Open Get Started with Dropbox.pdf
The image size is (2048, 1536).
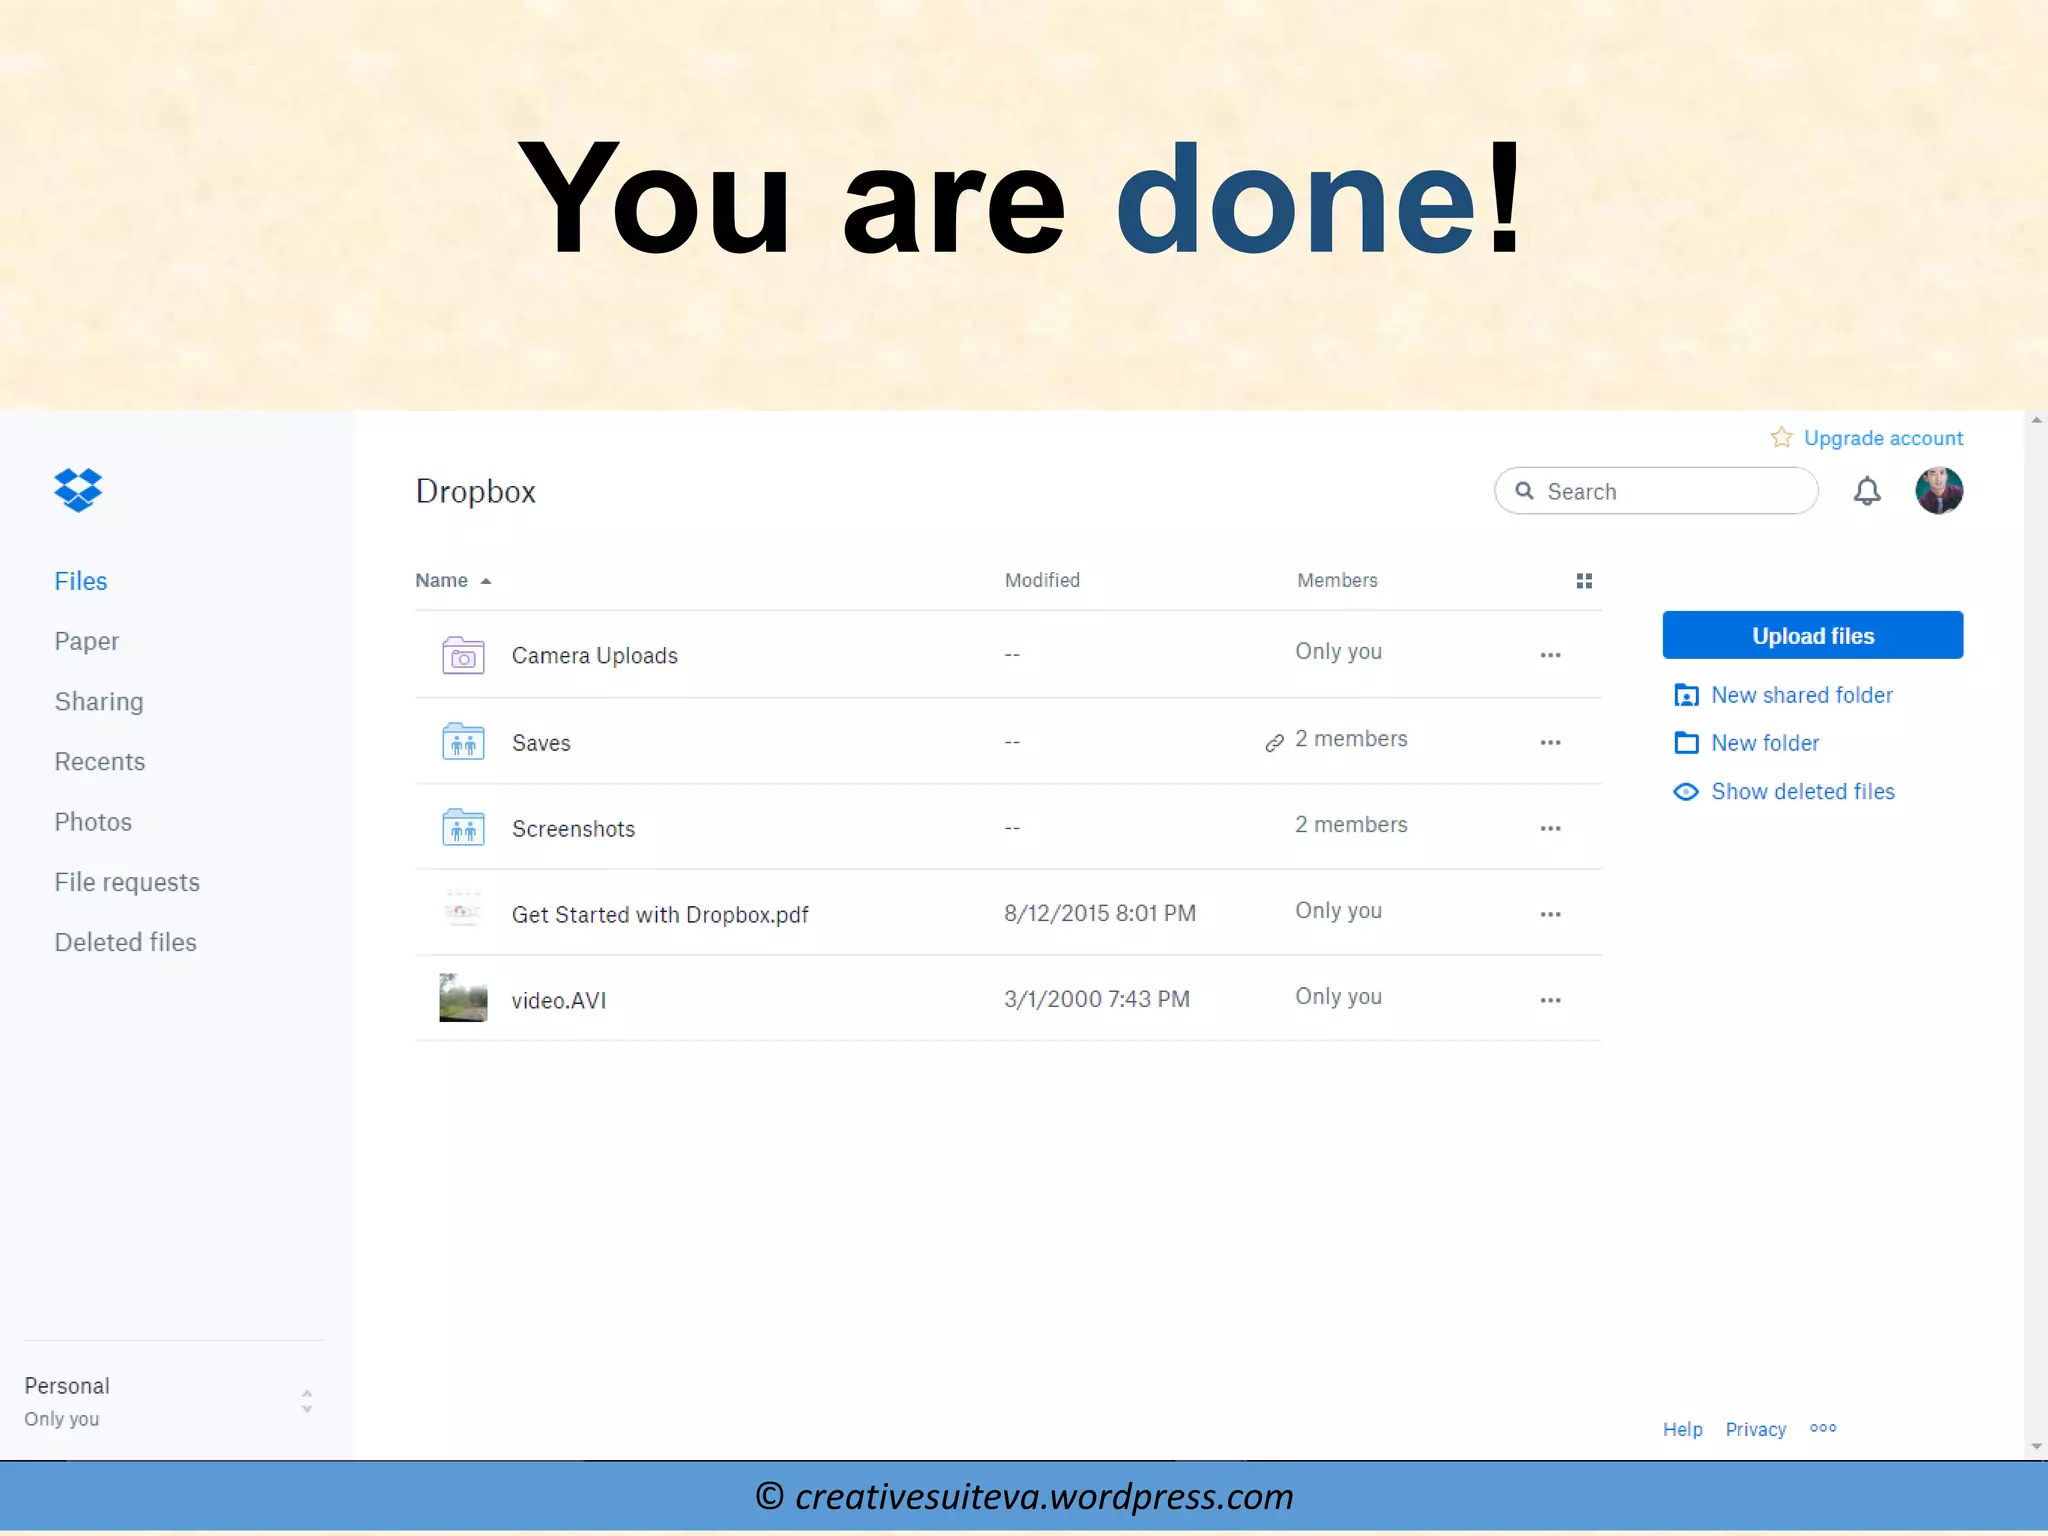(x=660, y=915)
